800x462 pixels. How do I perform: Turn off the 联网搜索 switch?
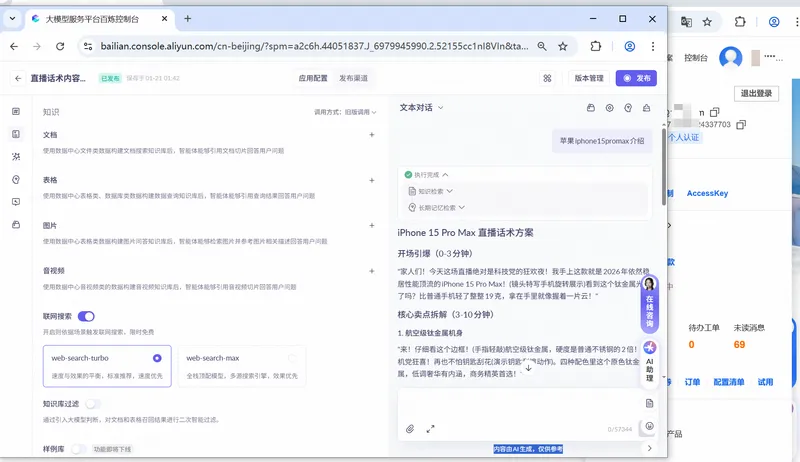tap(86, 316)
